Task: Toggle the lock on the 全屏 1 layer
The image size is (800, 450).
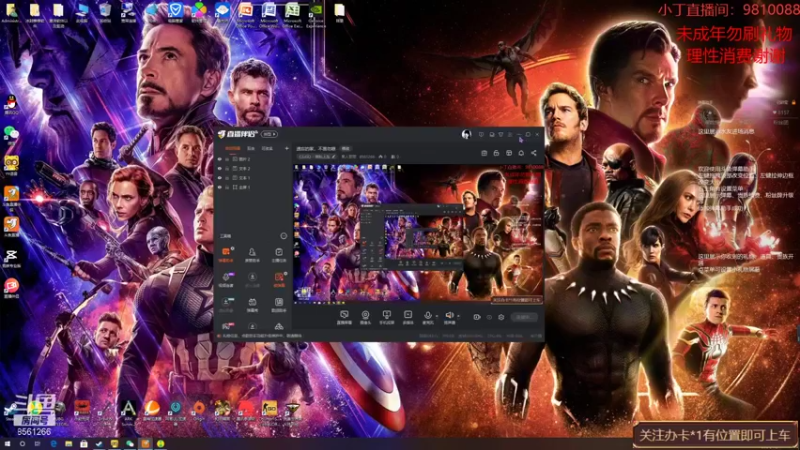Action: [227, 187]
